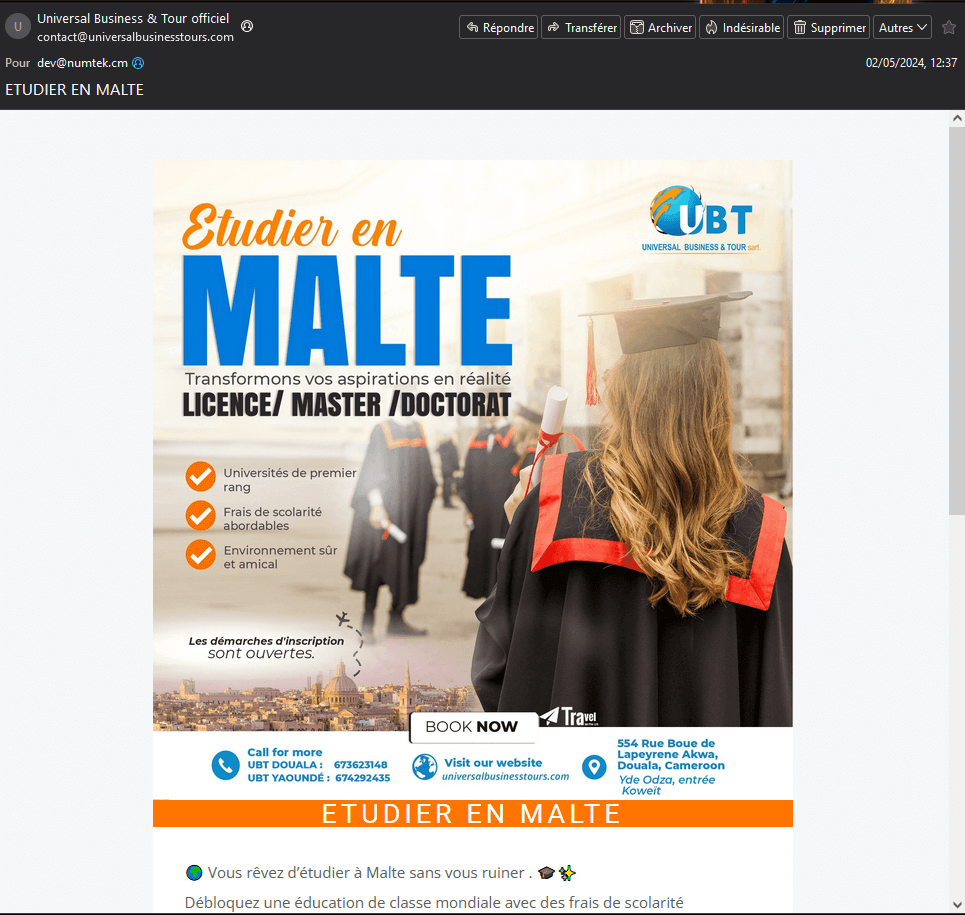
Task: Click the sender's avatar circle
Action: pyautogui.click(x=18, y=27)
